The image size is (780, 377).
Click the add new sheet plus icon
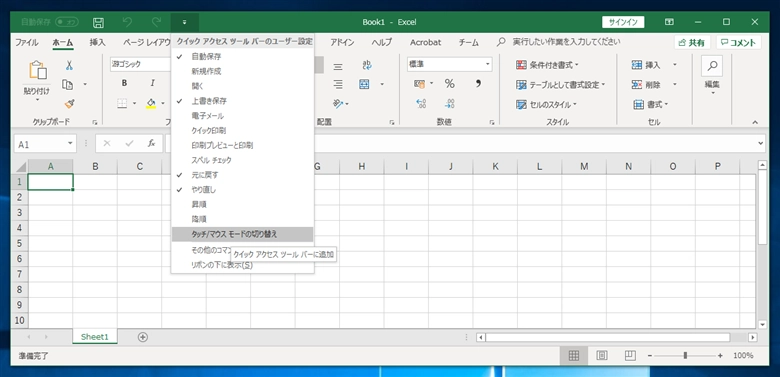tap(143, 337)
